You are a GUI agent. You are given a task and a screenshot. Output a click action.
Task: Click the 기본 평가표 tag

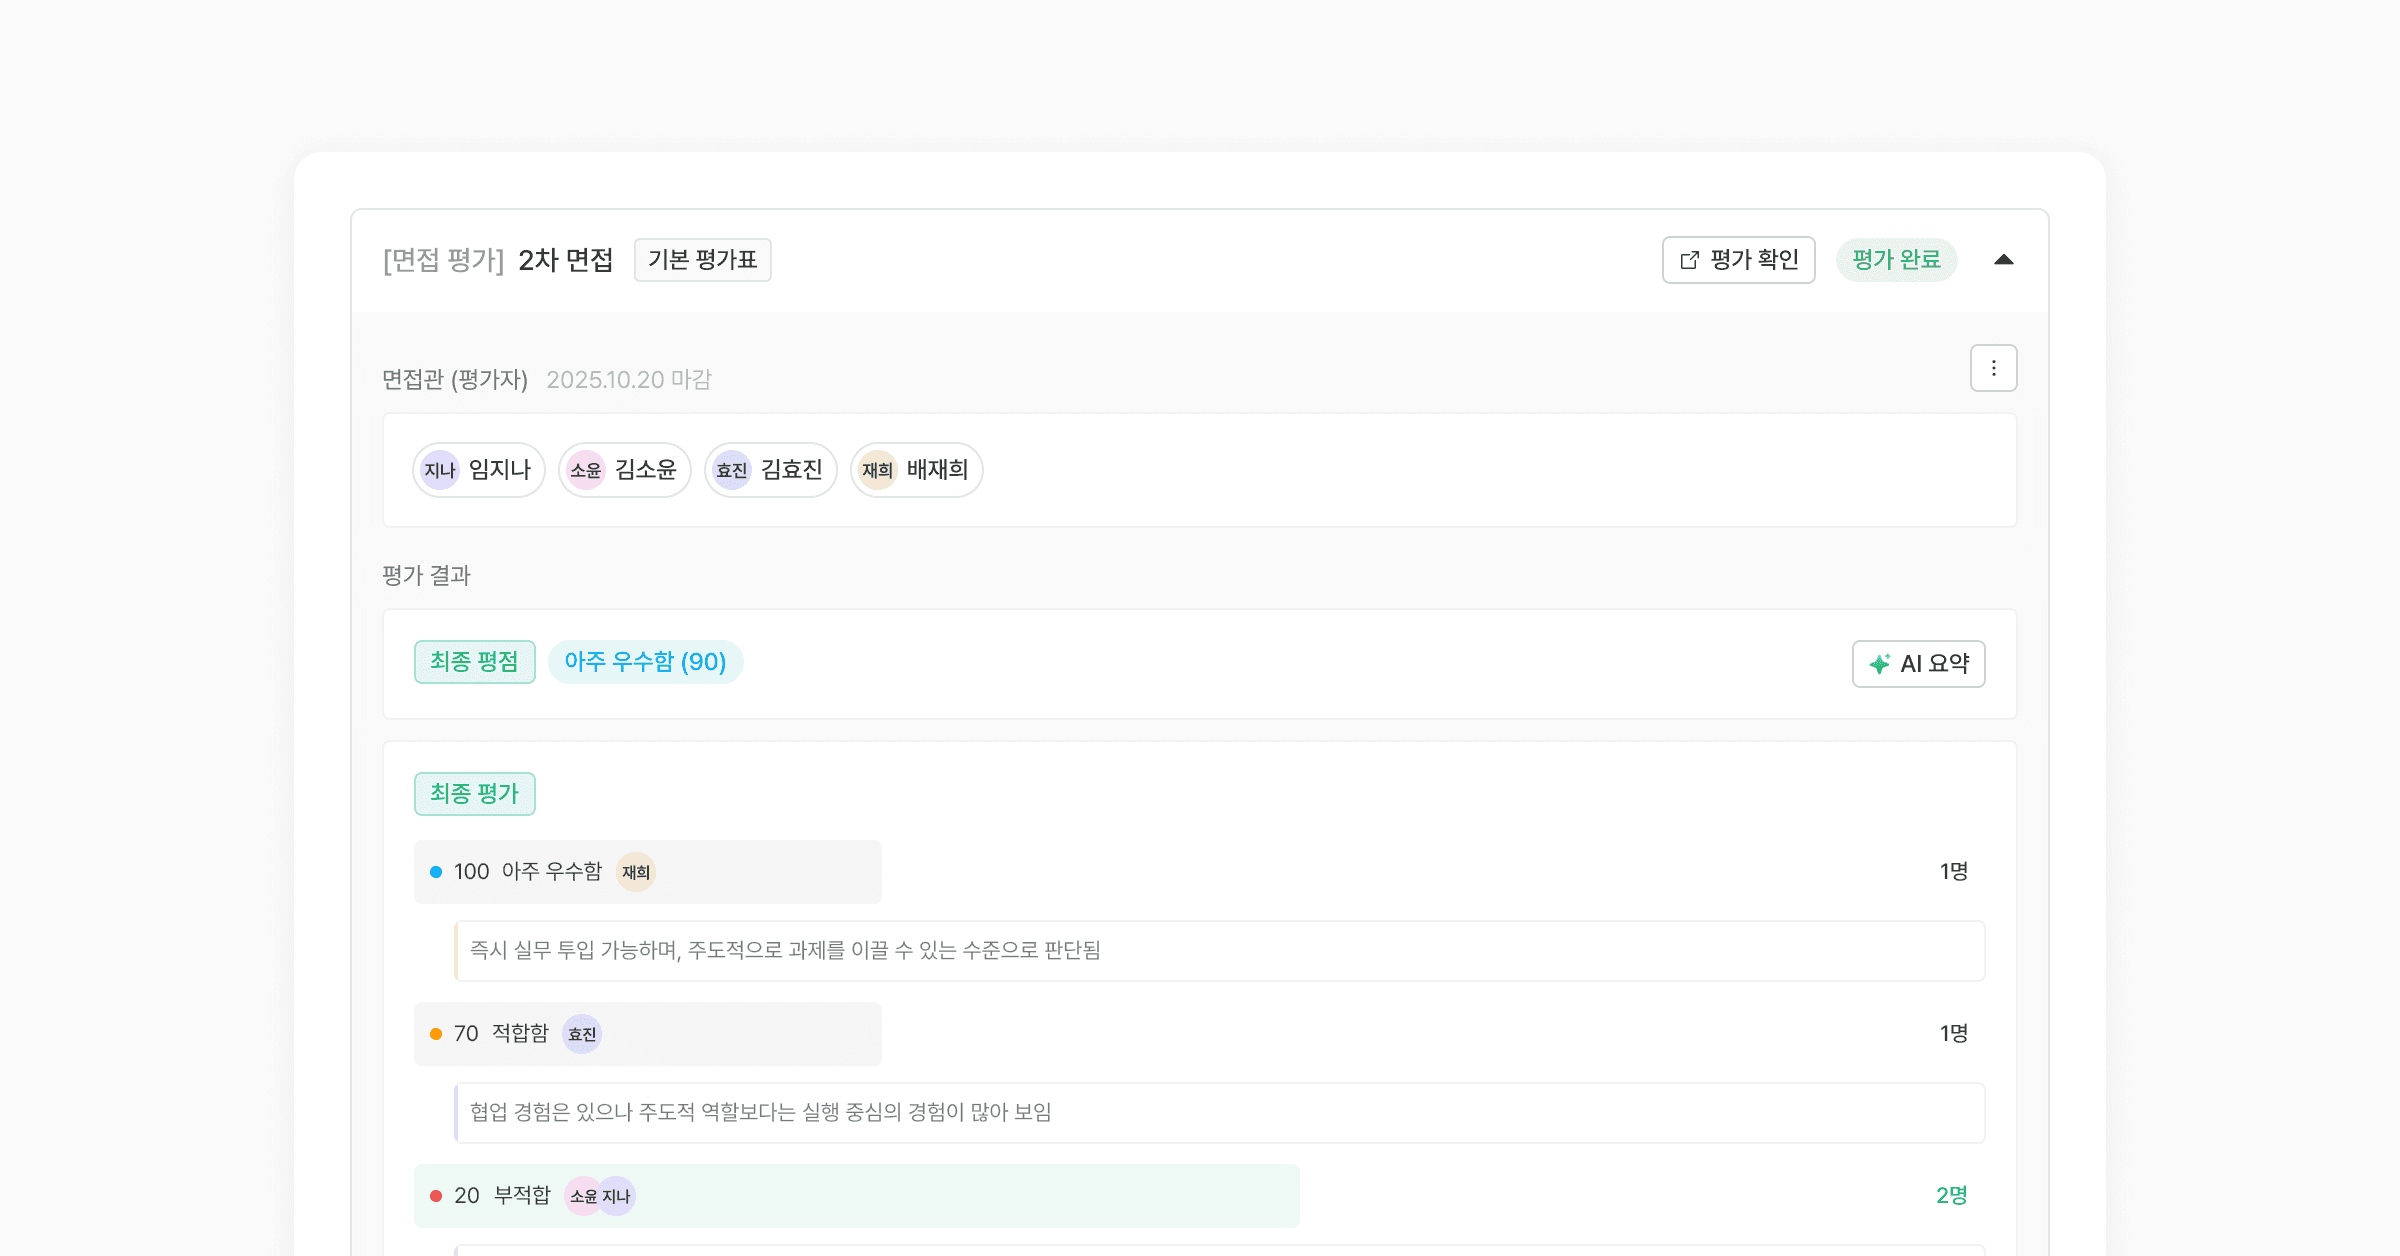click(702, 260)
